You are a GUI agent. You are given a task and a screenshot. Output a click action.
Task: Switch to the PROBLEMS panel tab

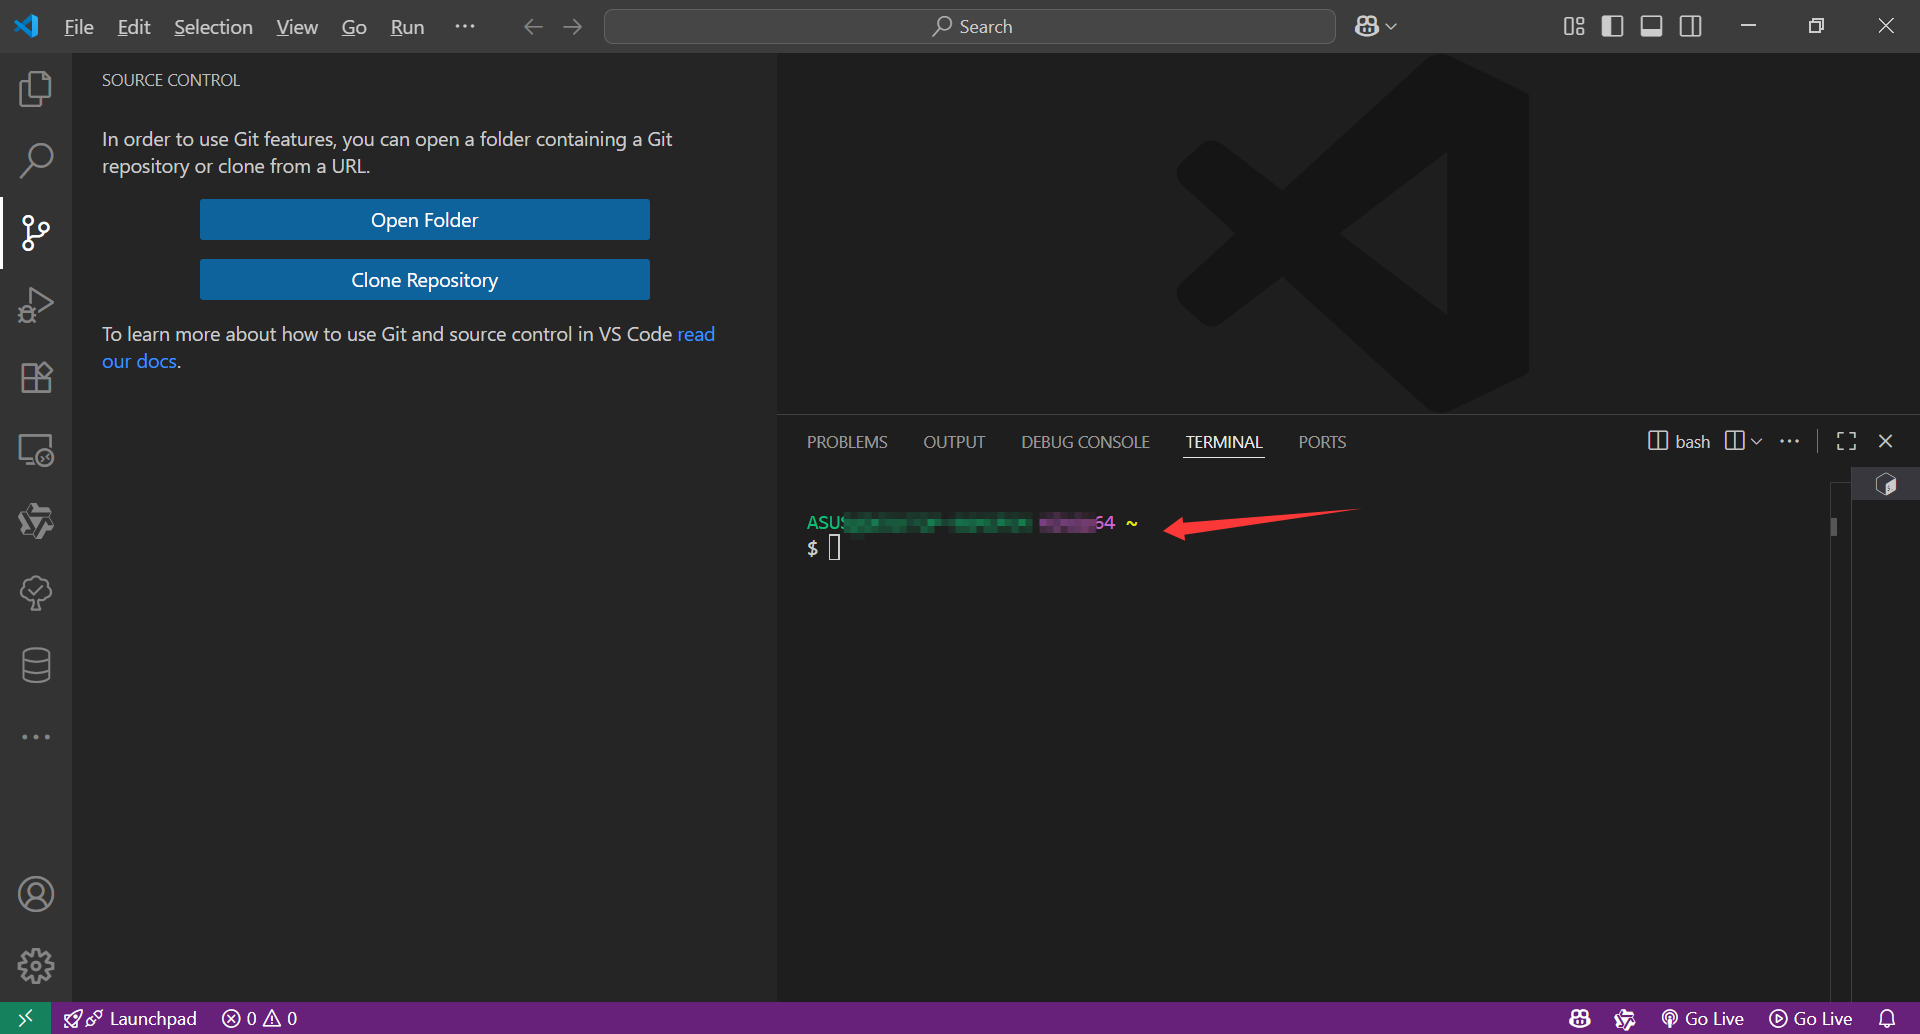[847, 442]
